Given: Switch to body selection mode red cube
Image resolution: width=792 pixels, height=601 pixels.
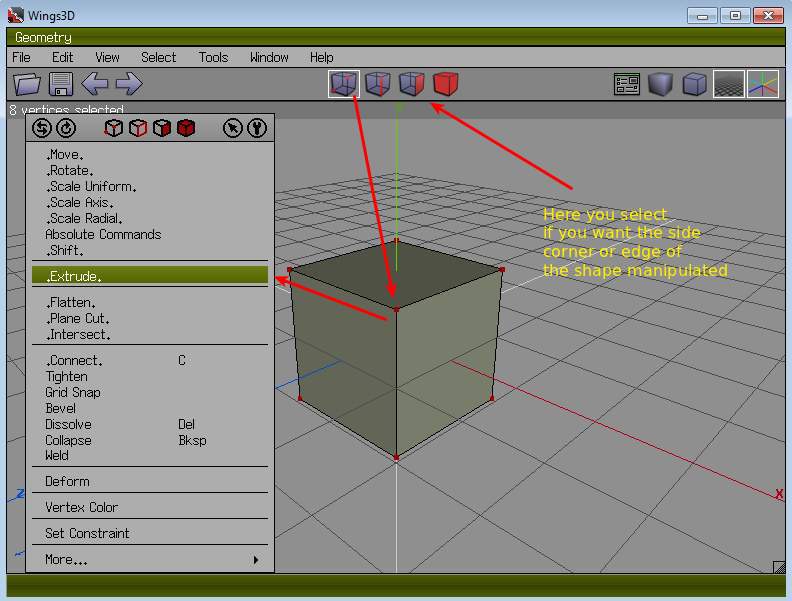Looking at the screenshot, I should tap(445, 84).
